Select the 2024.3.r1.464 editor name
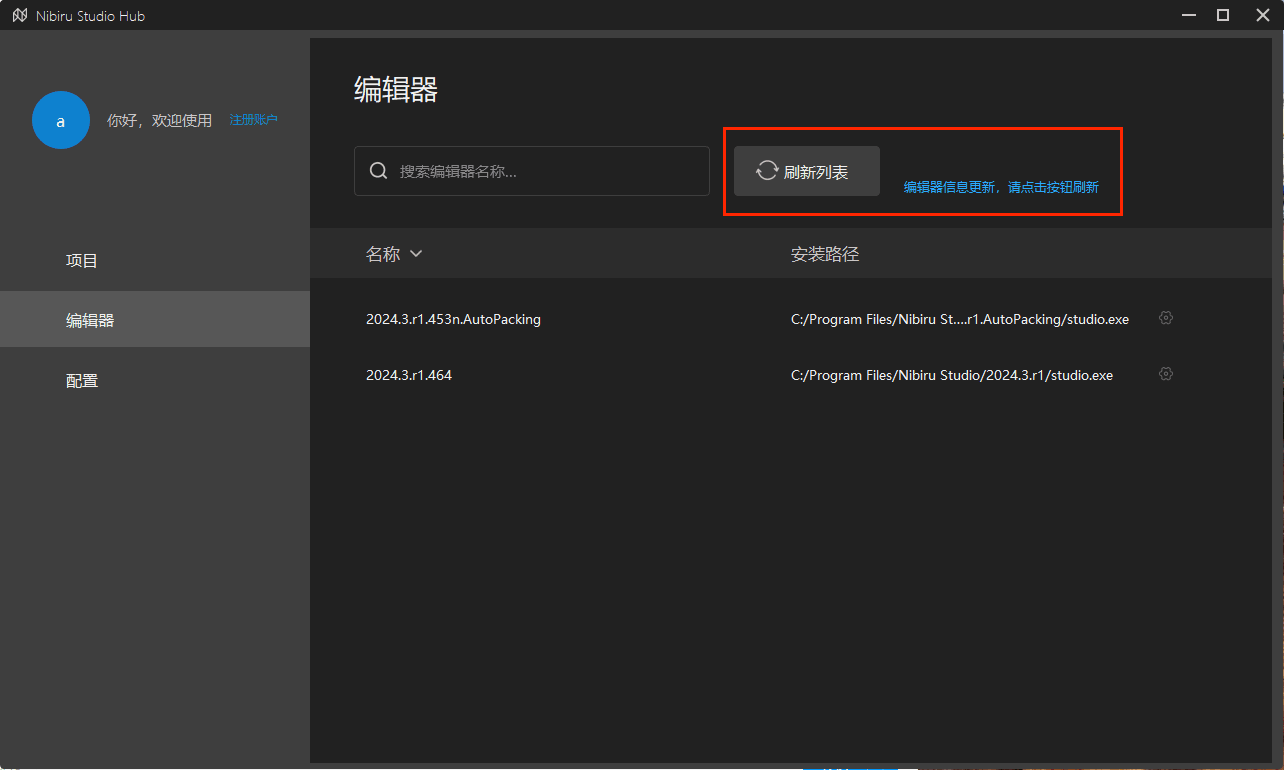 point(409,375)
